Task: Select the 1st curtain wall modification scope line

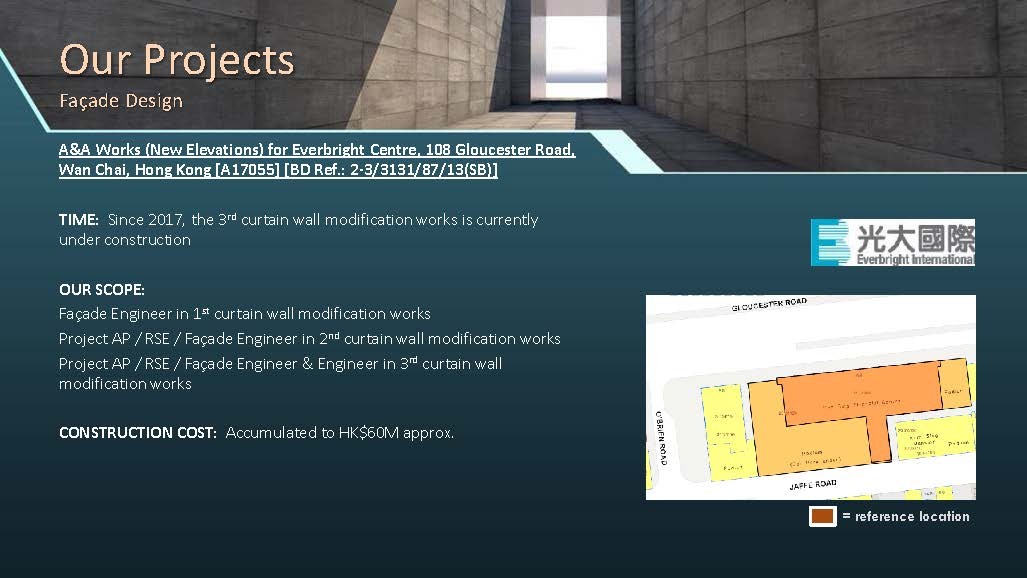Action: tap(245, 314)
